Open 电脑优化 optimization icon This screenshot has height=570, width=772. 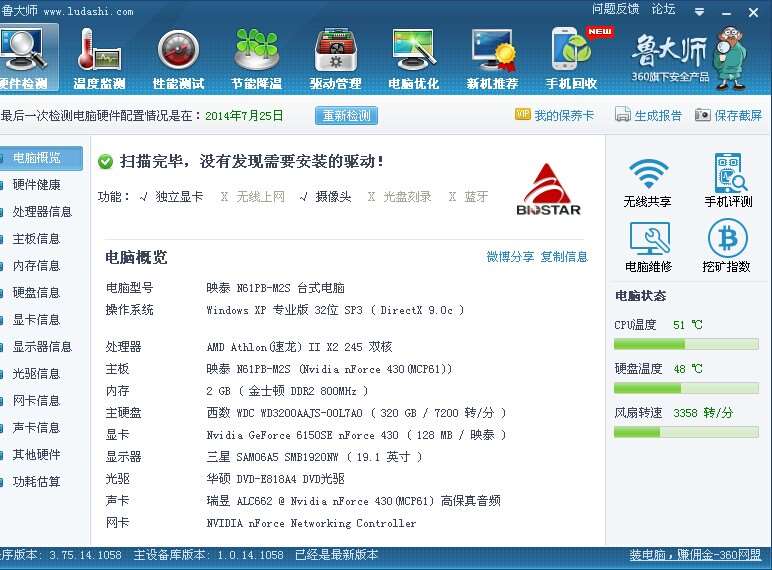pos(414,59)
